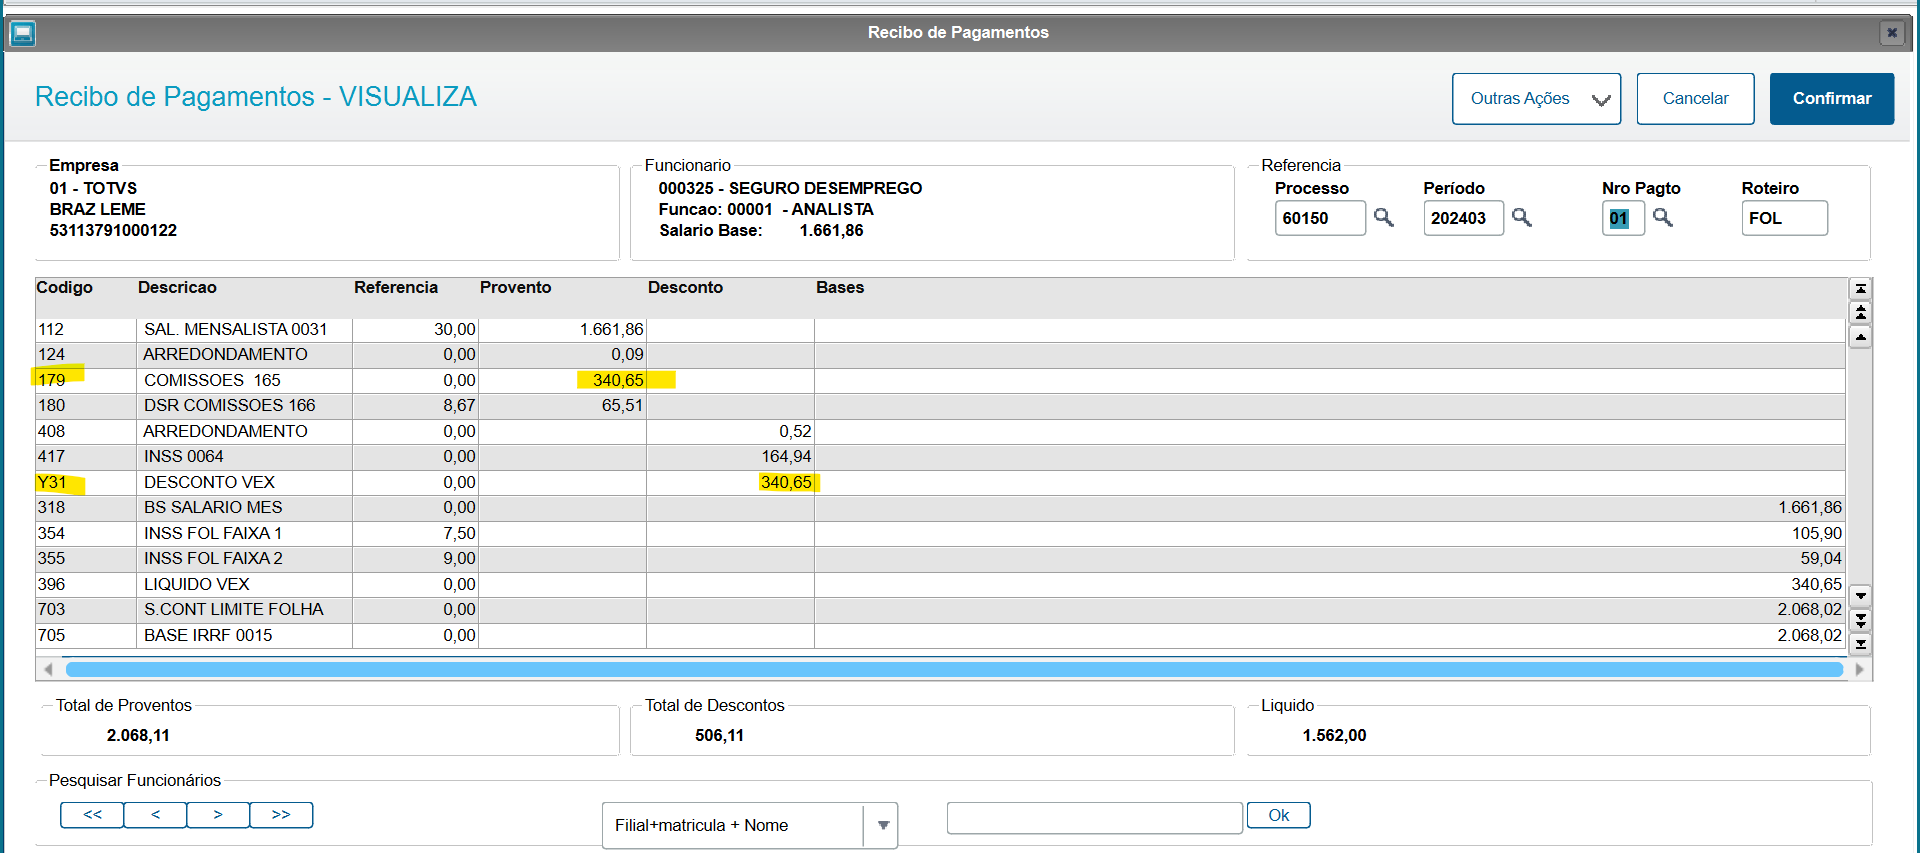The width and height of the screenshot is (1920, 853).
Task: Click the Nro Pagto lookup magnifier icon
Action: tap(1663, 217)
